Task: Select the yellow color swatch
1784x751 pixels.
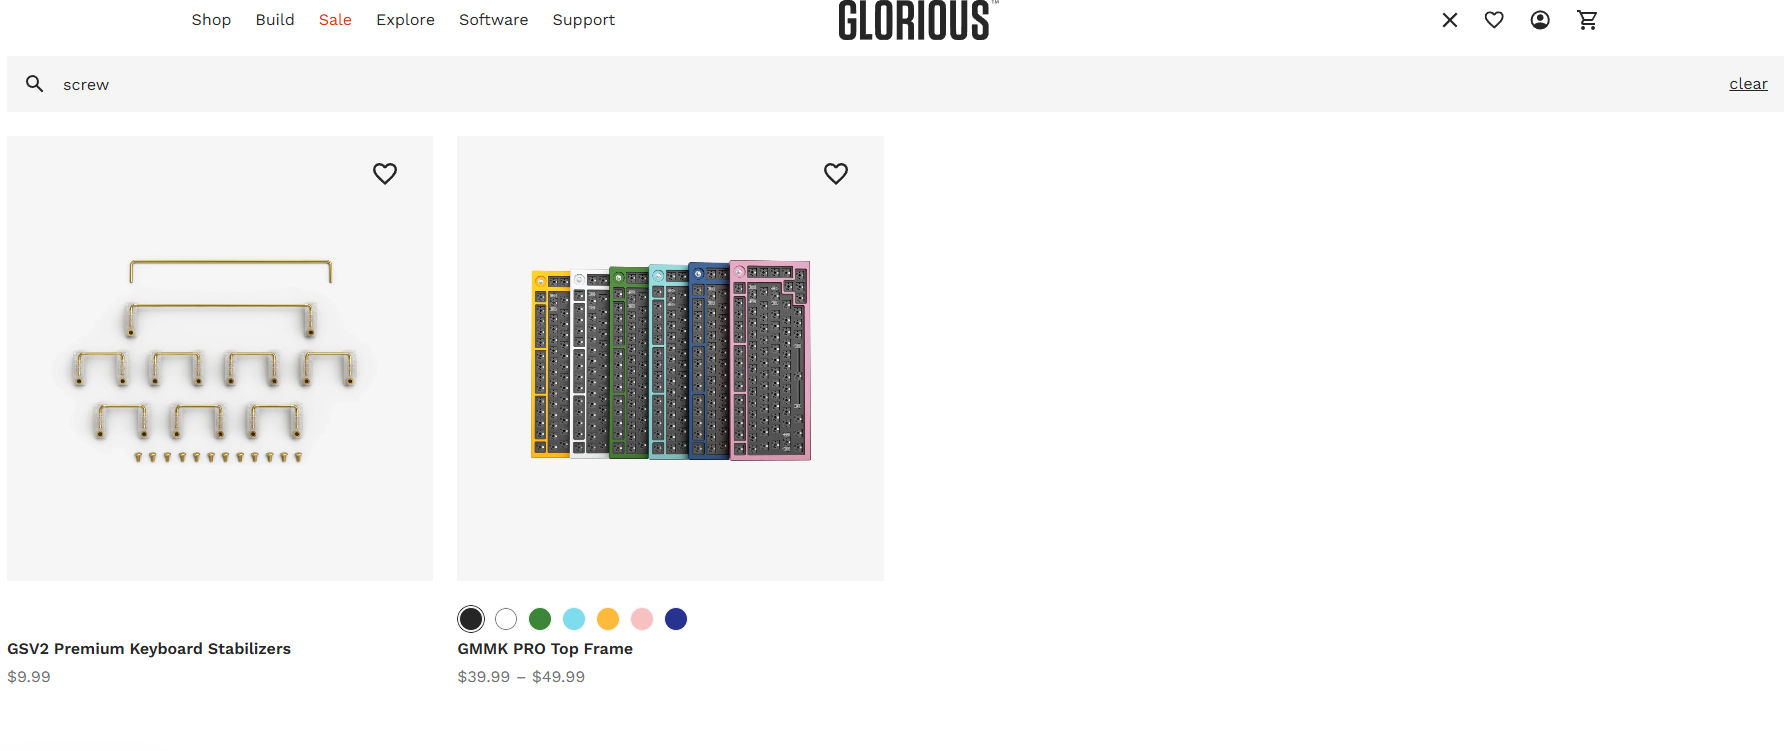Action: pyautogui.click(x=608, y=619)
